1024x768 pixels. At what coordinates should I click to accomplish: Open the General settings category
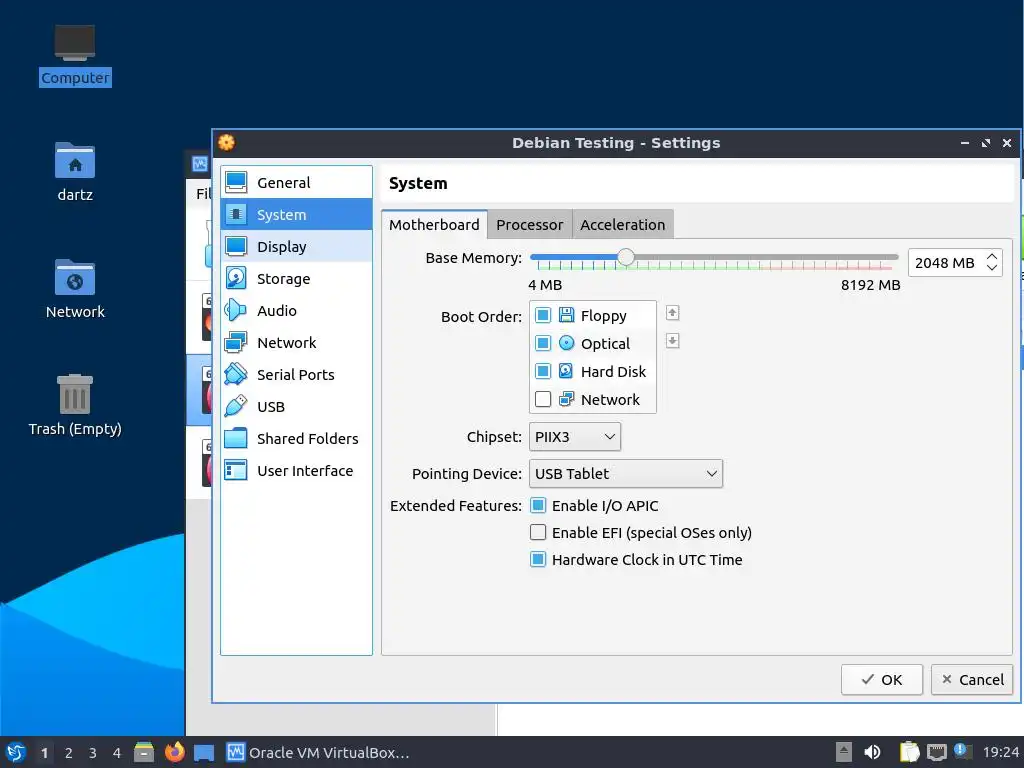coord(296,182)
